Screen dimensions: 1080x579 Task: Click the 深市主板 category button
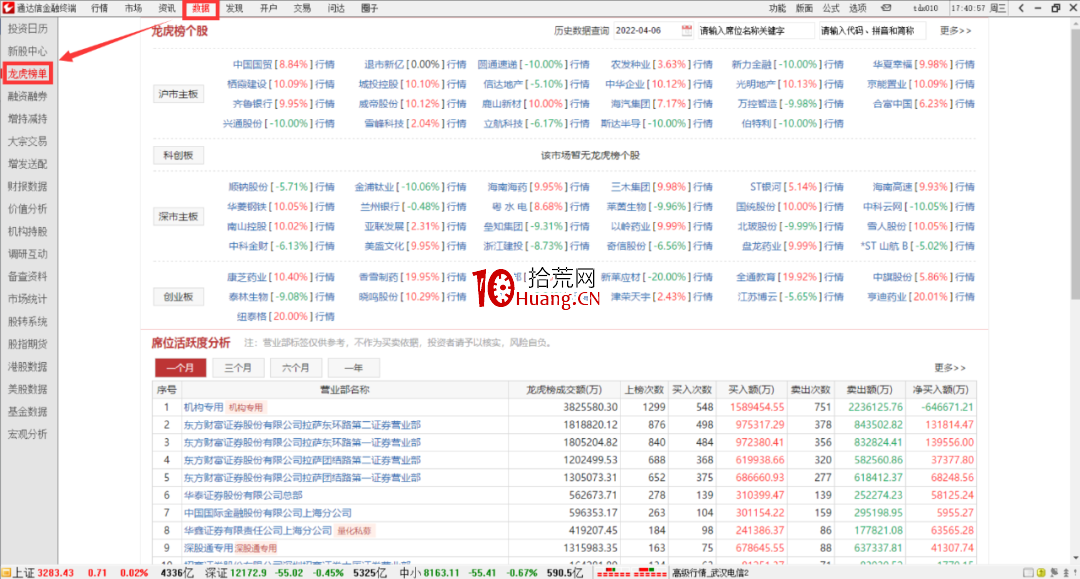coord(178,217)
